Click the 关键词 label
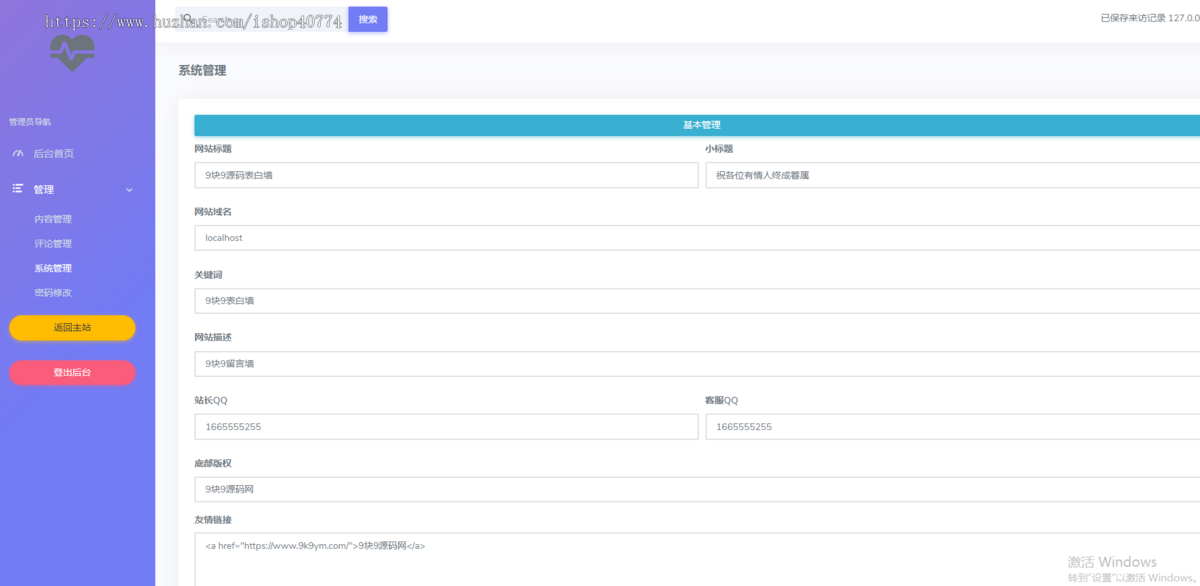The height and width of the screenshot is (586, 1200). 208,275
